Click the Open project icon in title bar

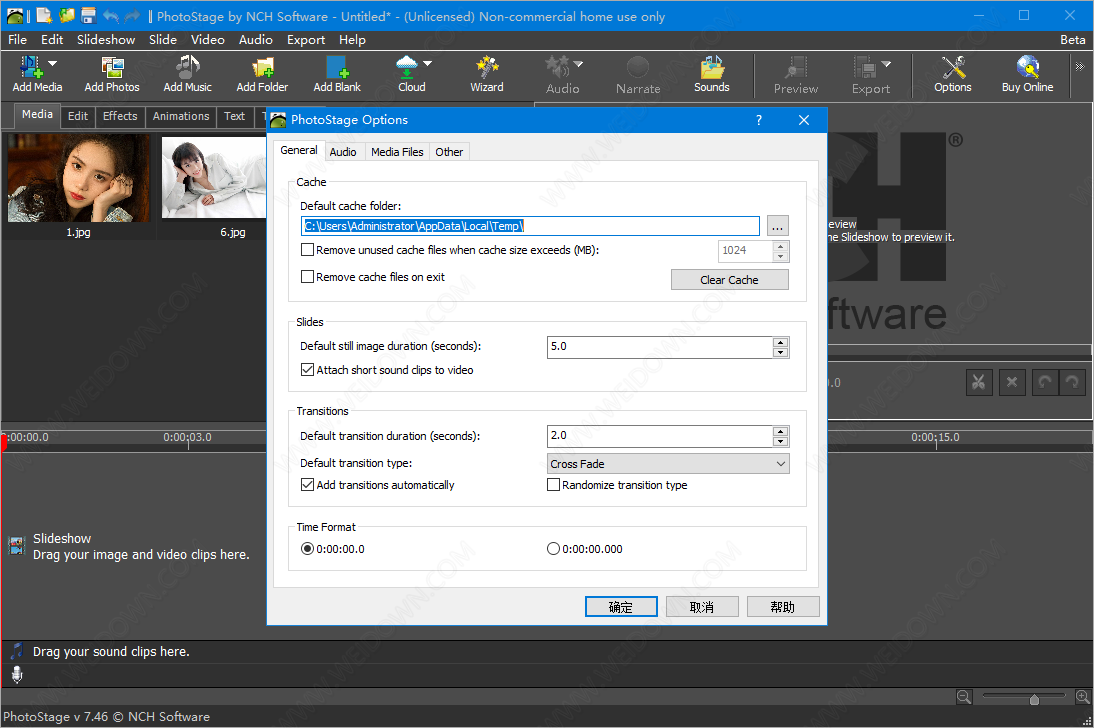click(x=67, y=15)
